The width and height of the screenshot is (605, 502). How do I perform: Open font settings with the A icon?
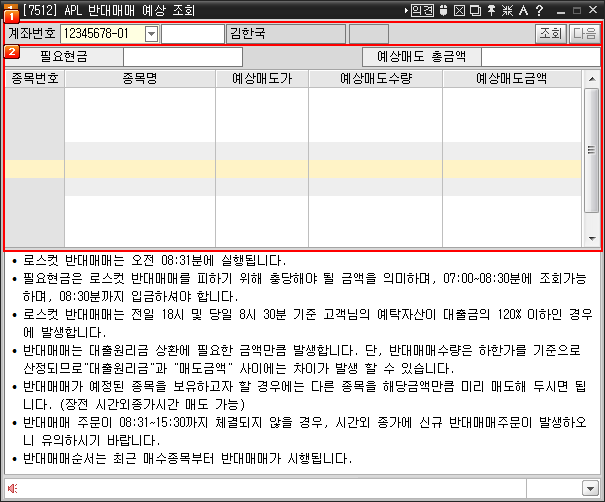(x=524, y=10)
